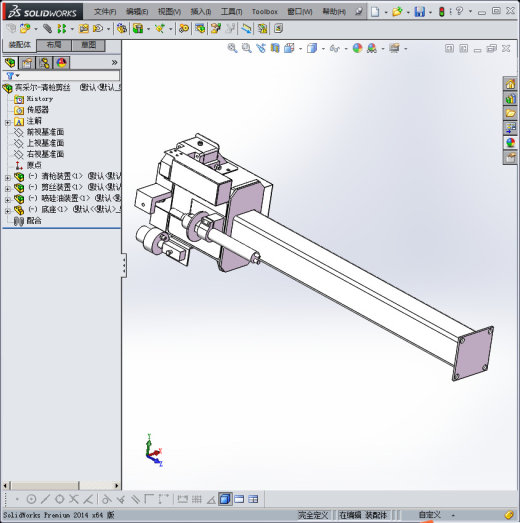Click the Reference Geometry icon
This screenshot has height=523, width=520.
160,29
